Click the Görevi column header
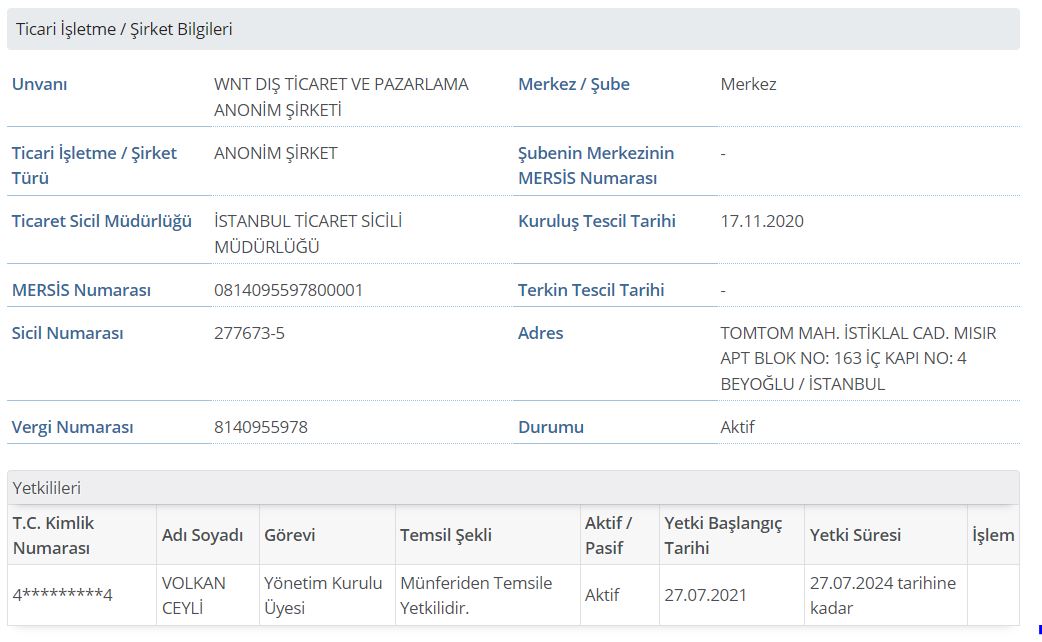 point(289,535)
